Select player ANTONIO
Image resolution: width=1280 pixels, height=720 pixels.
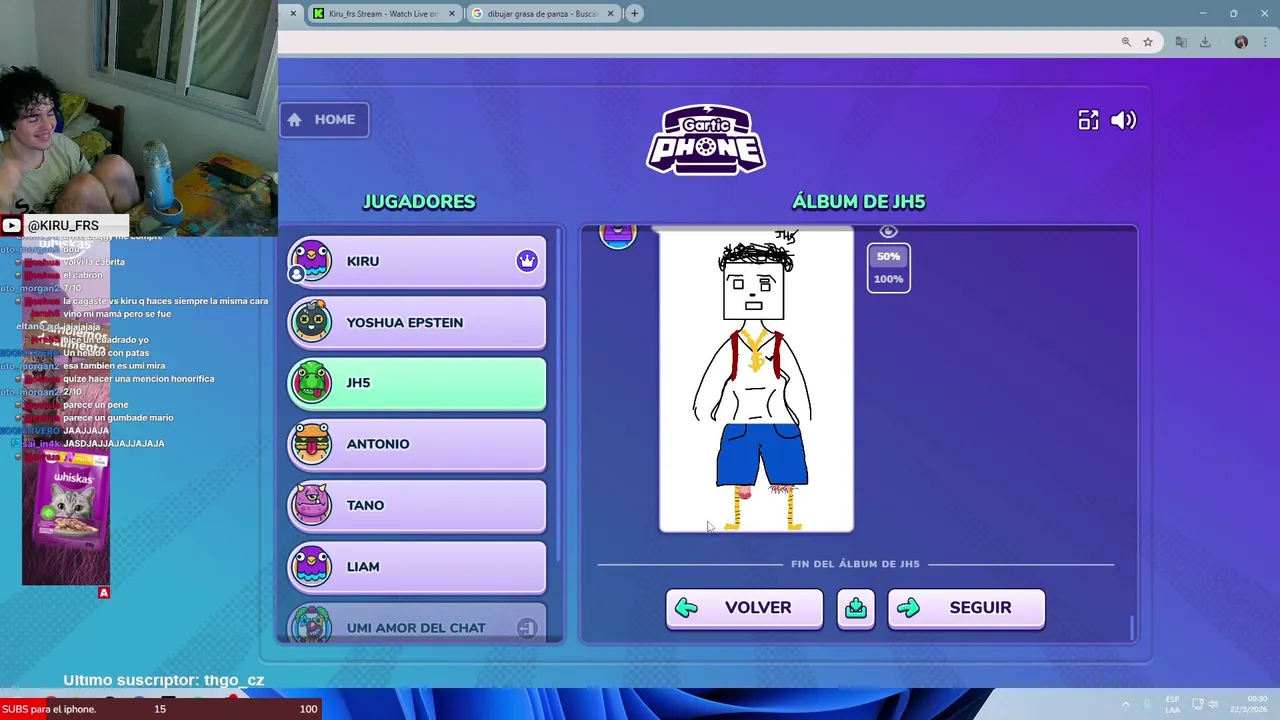[417, 444]
